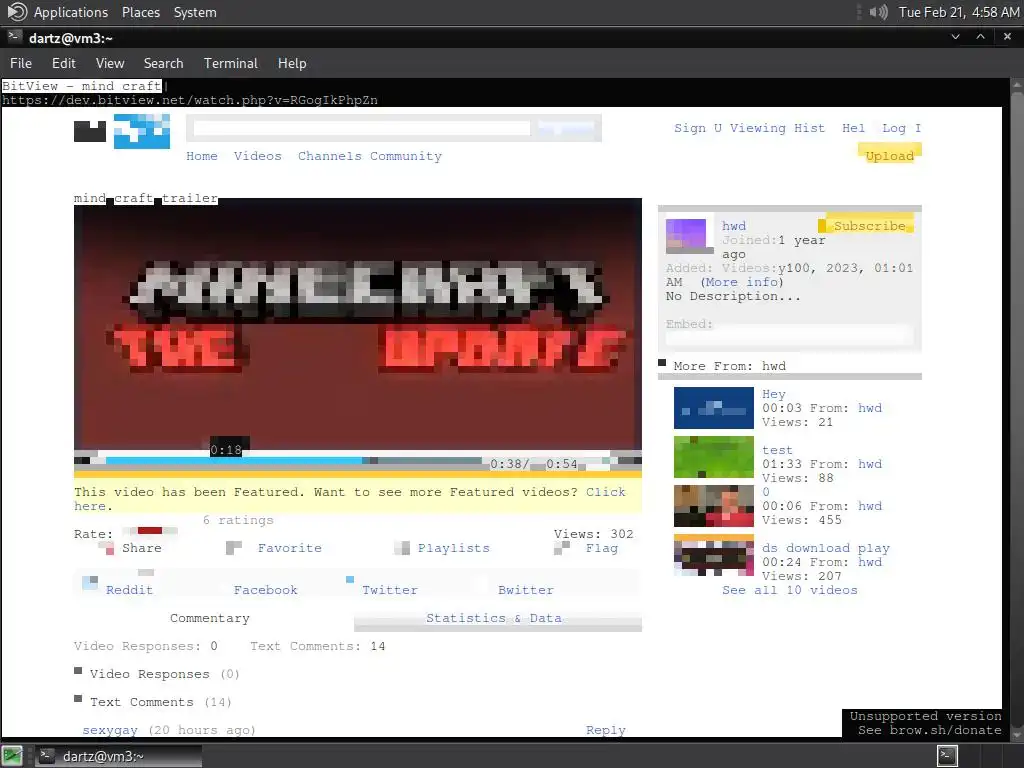
Task: Open the terminal Edit menu
Action: tap(64, 63)
